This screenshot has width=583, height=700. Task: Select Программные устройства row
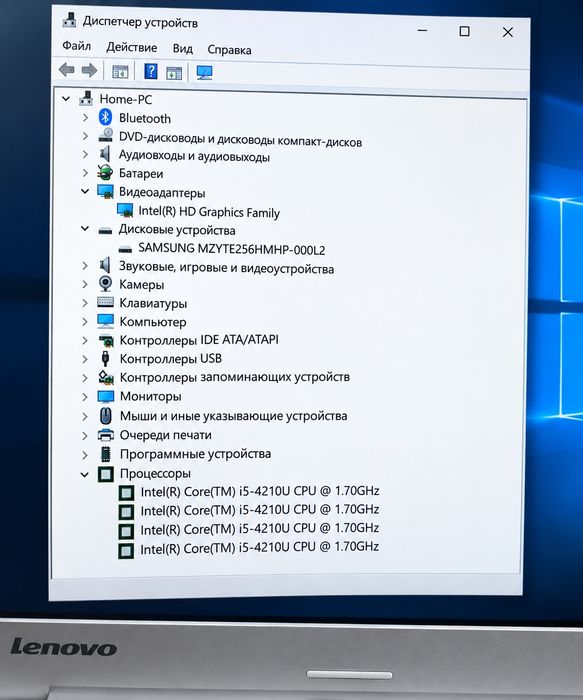point(196,454)
